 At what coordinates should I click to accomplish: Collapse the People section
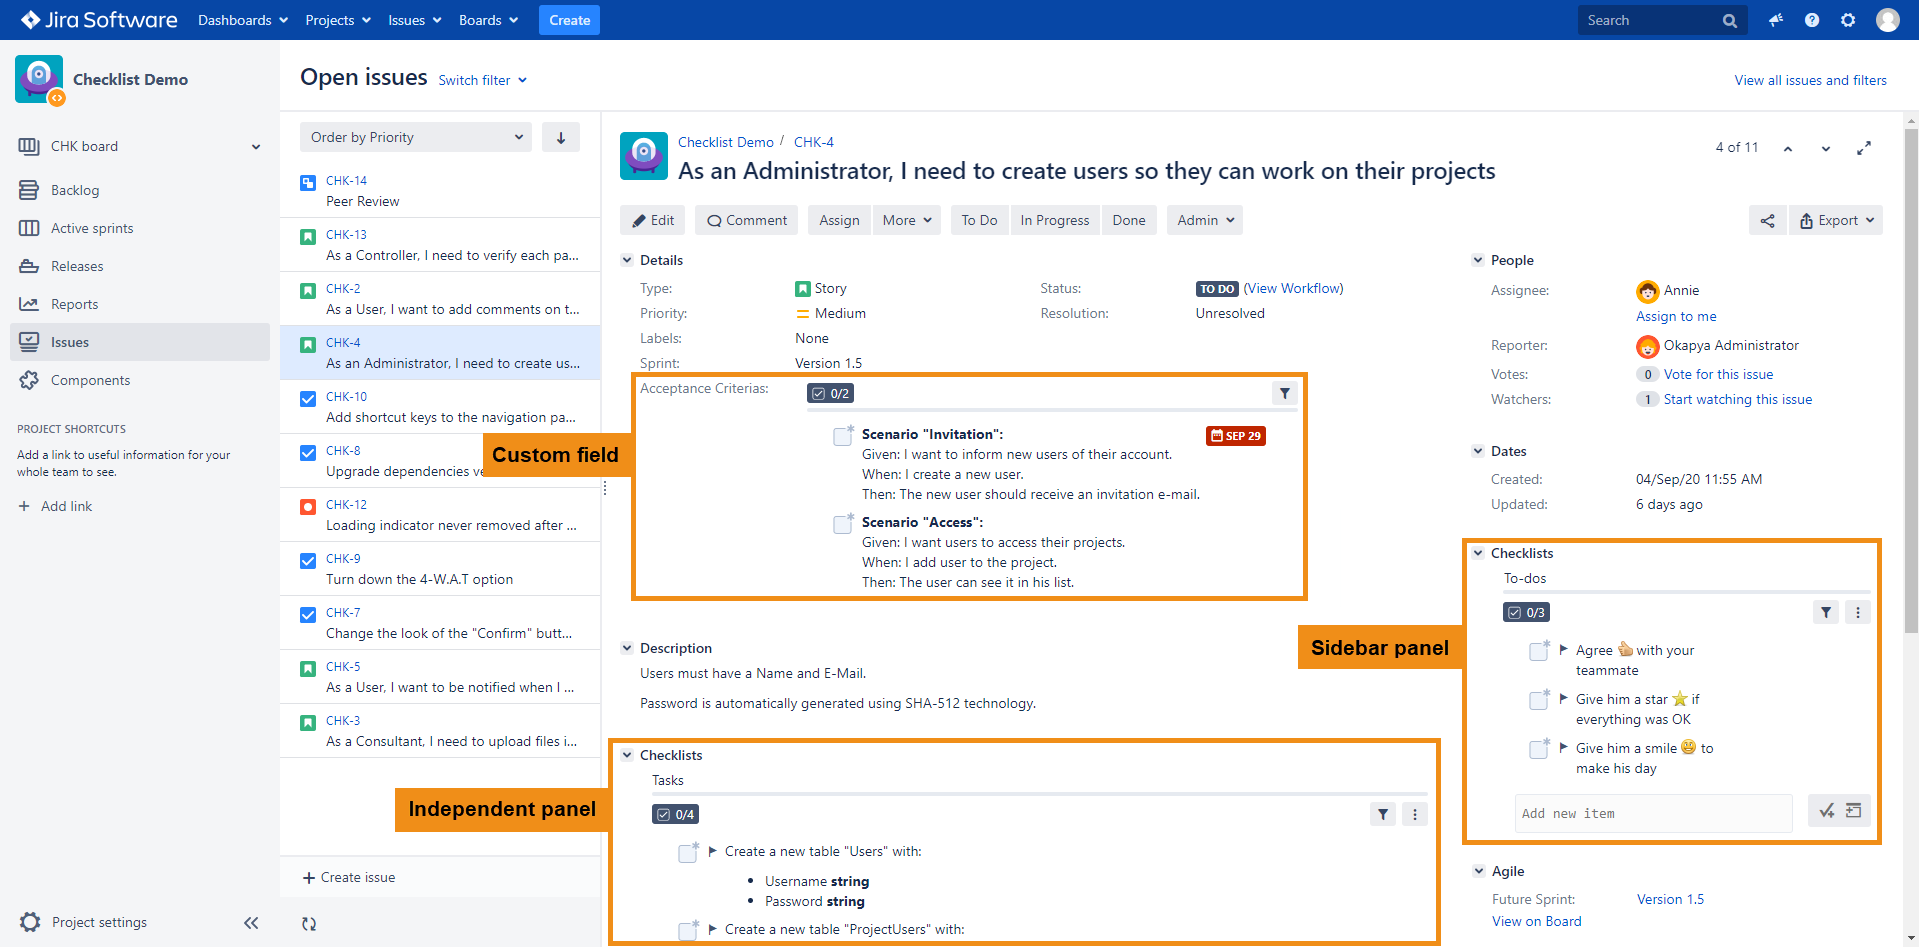(1478, 260)
